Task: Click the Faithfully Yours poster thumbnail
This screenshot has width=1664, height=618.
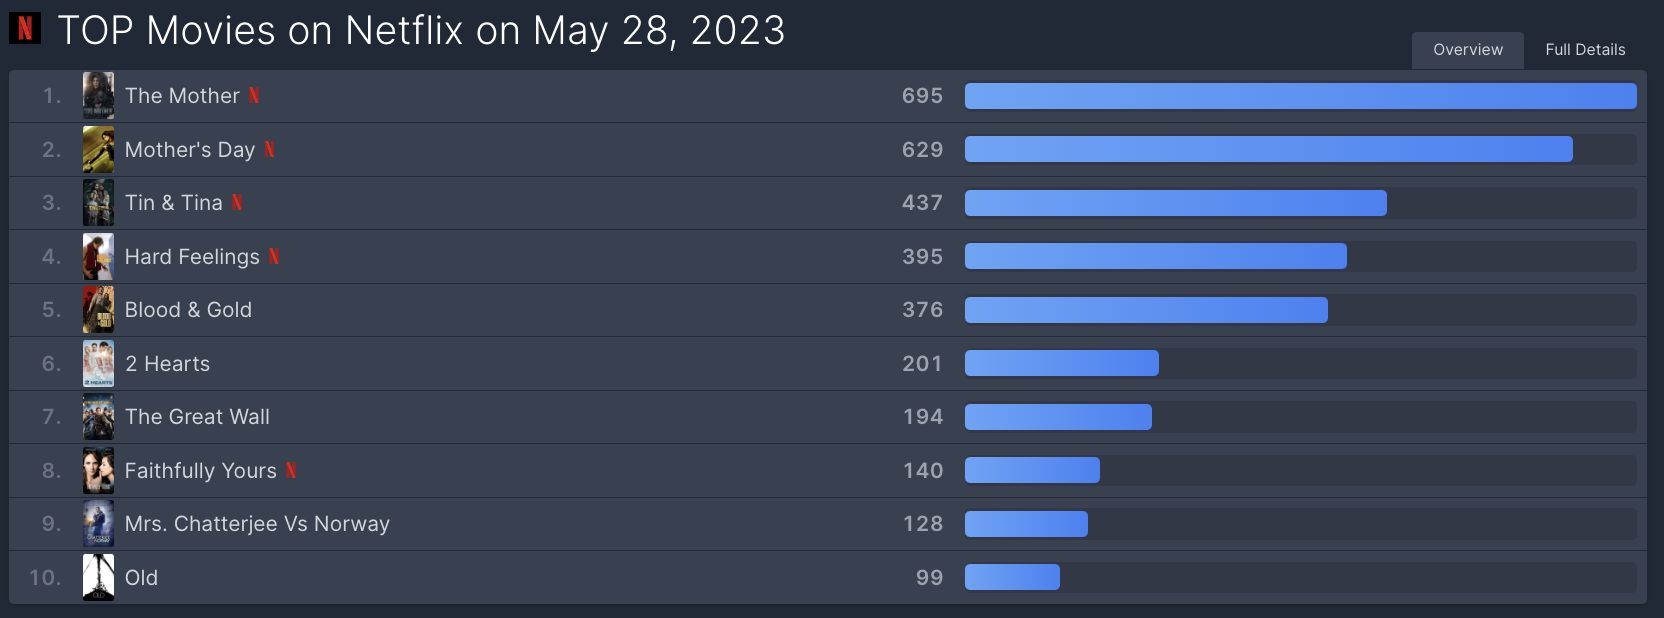Action: pyautogui.click(x=98, y=471)
